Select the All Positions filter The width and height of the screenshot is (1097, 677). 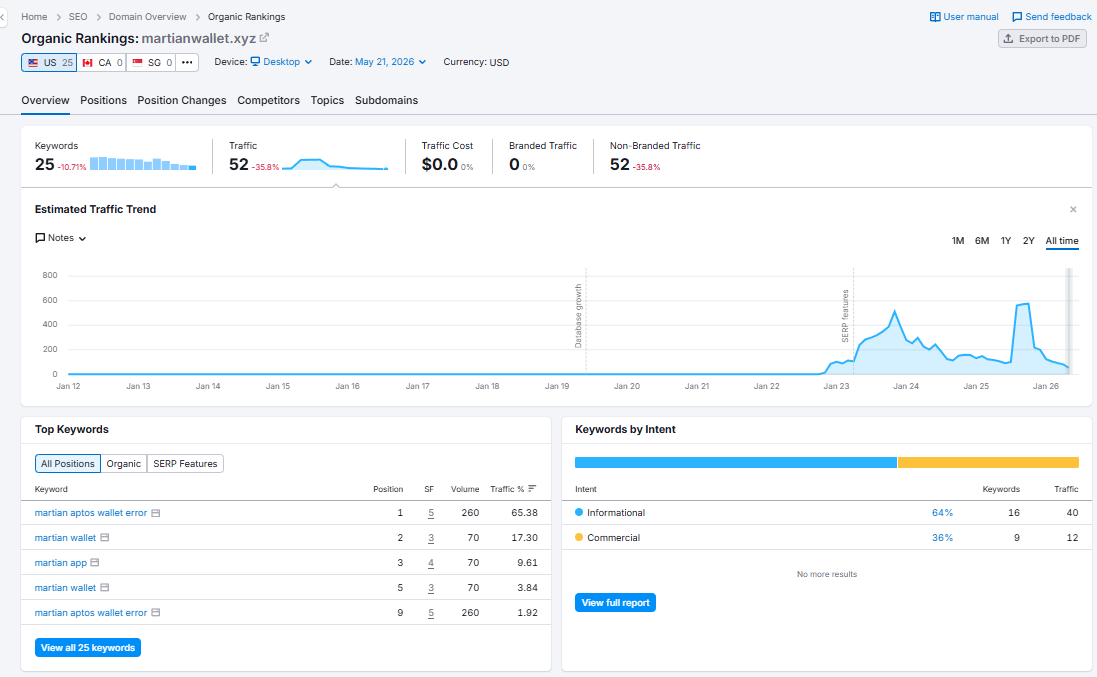click(68, 464)
